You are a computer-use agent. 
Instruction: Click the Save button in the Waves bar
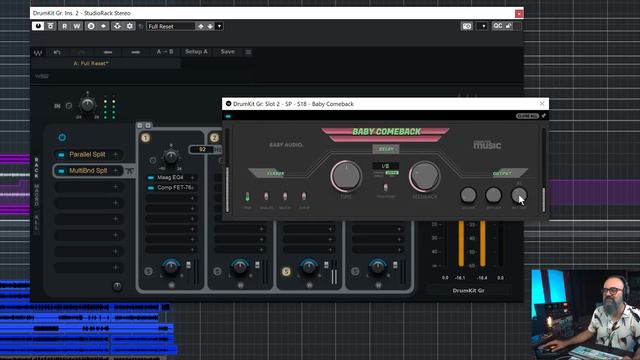(228, 52)
